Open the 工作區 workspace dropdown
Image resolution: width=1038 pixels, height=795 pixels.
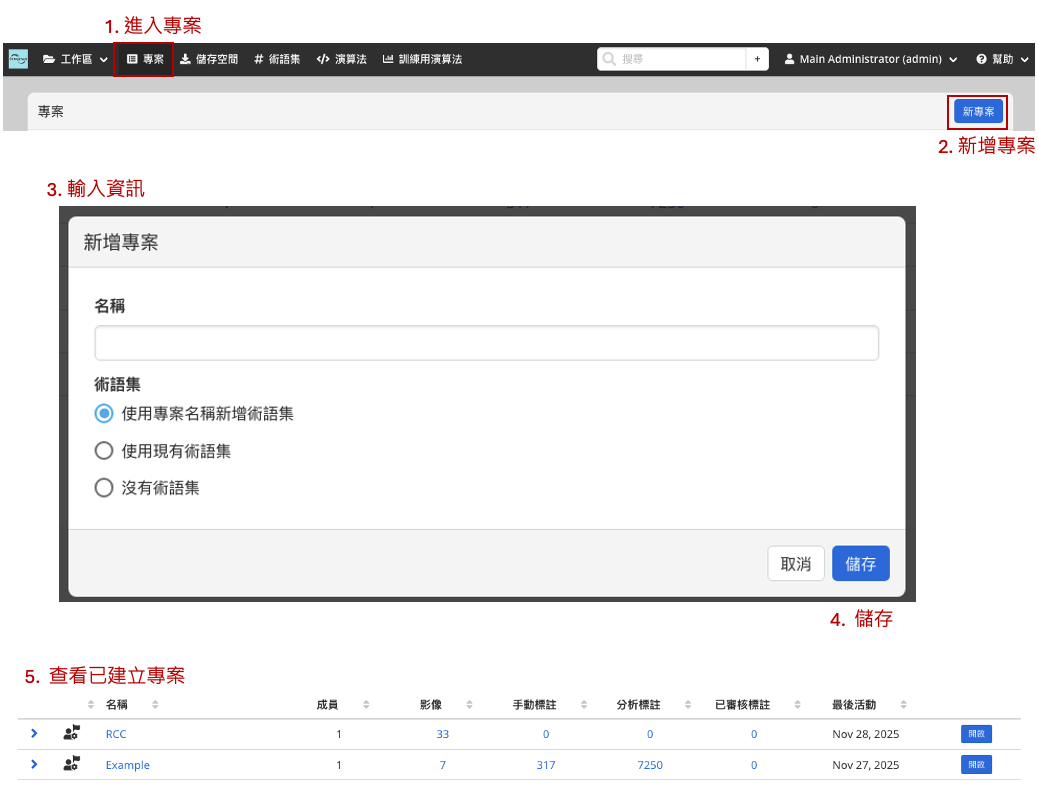click(x=76, y=59)
